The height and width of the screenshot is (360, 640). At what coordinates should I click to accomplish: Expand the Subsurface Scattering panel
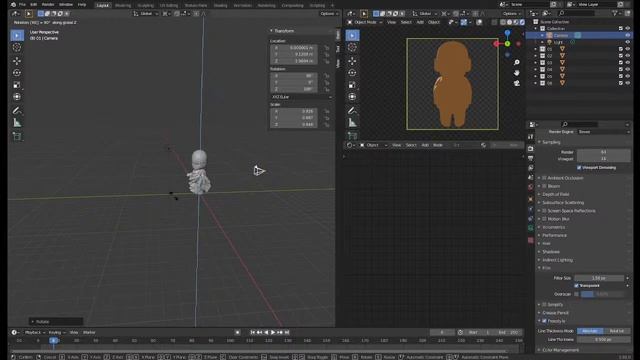tap(563, 202)
